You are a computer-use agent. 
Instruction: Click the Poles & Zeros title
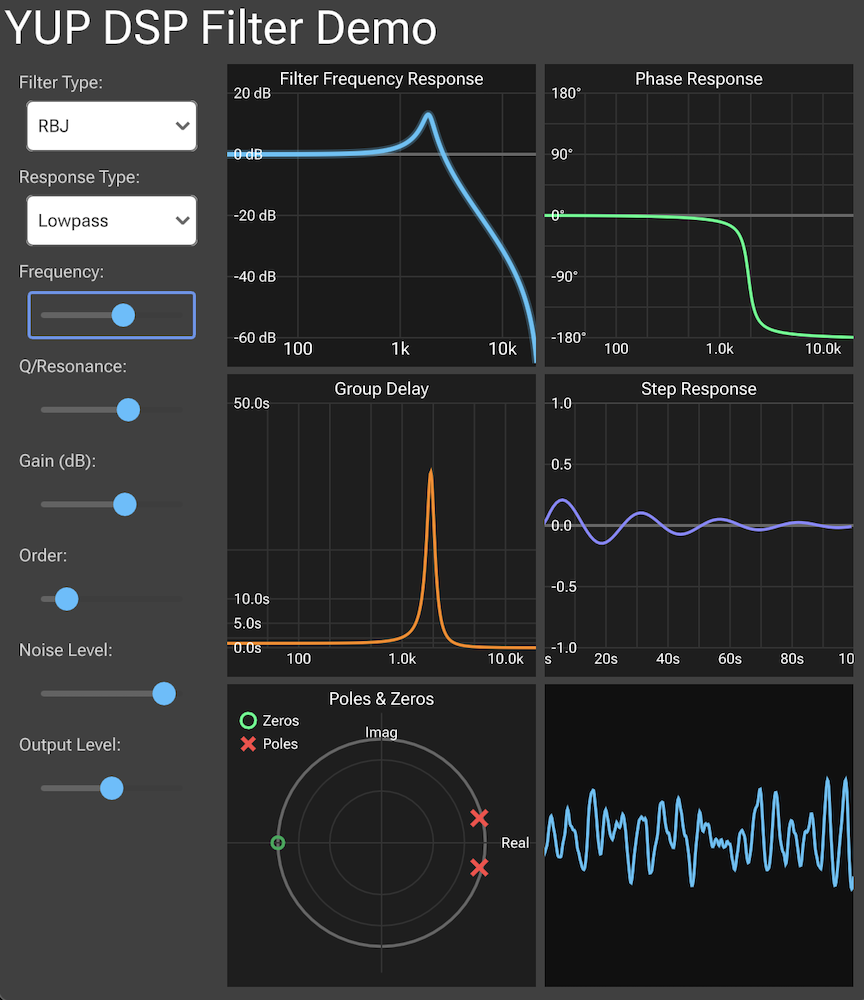pyautogui.click(x=381, y=699)
